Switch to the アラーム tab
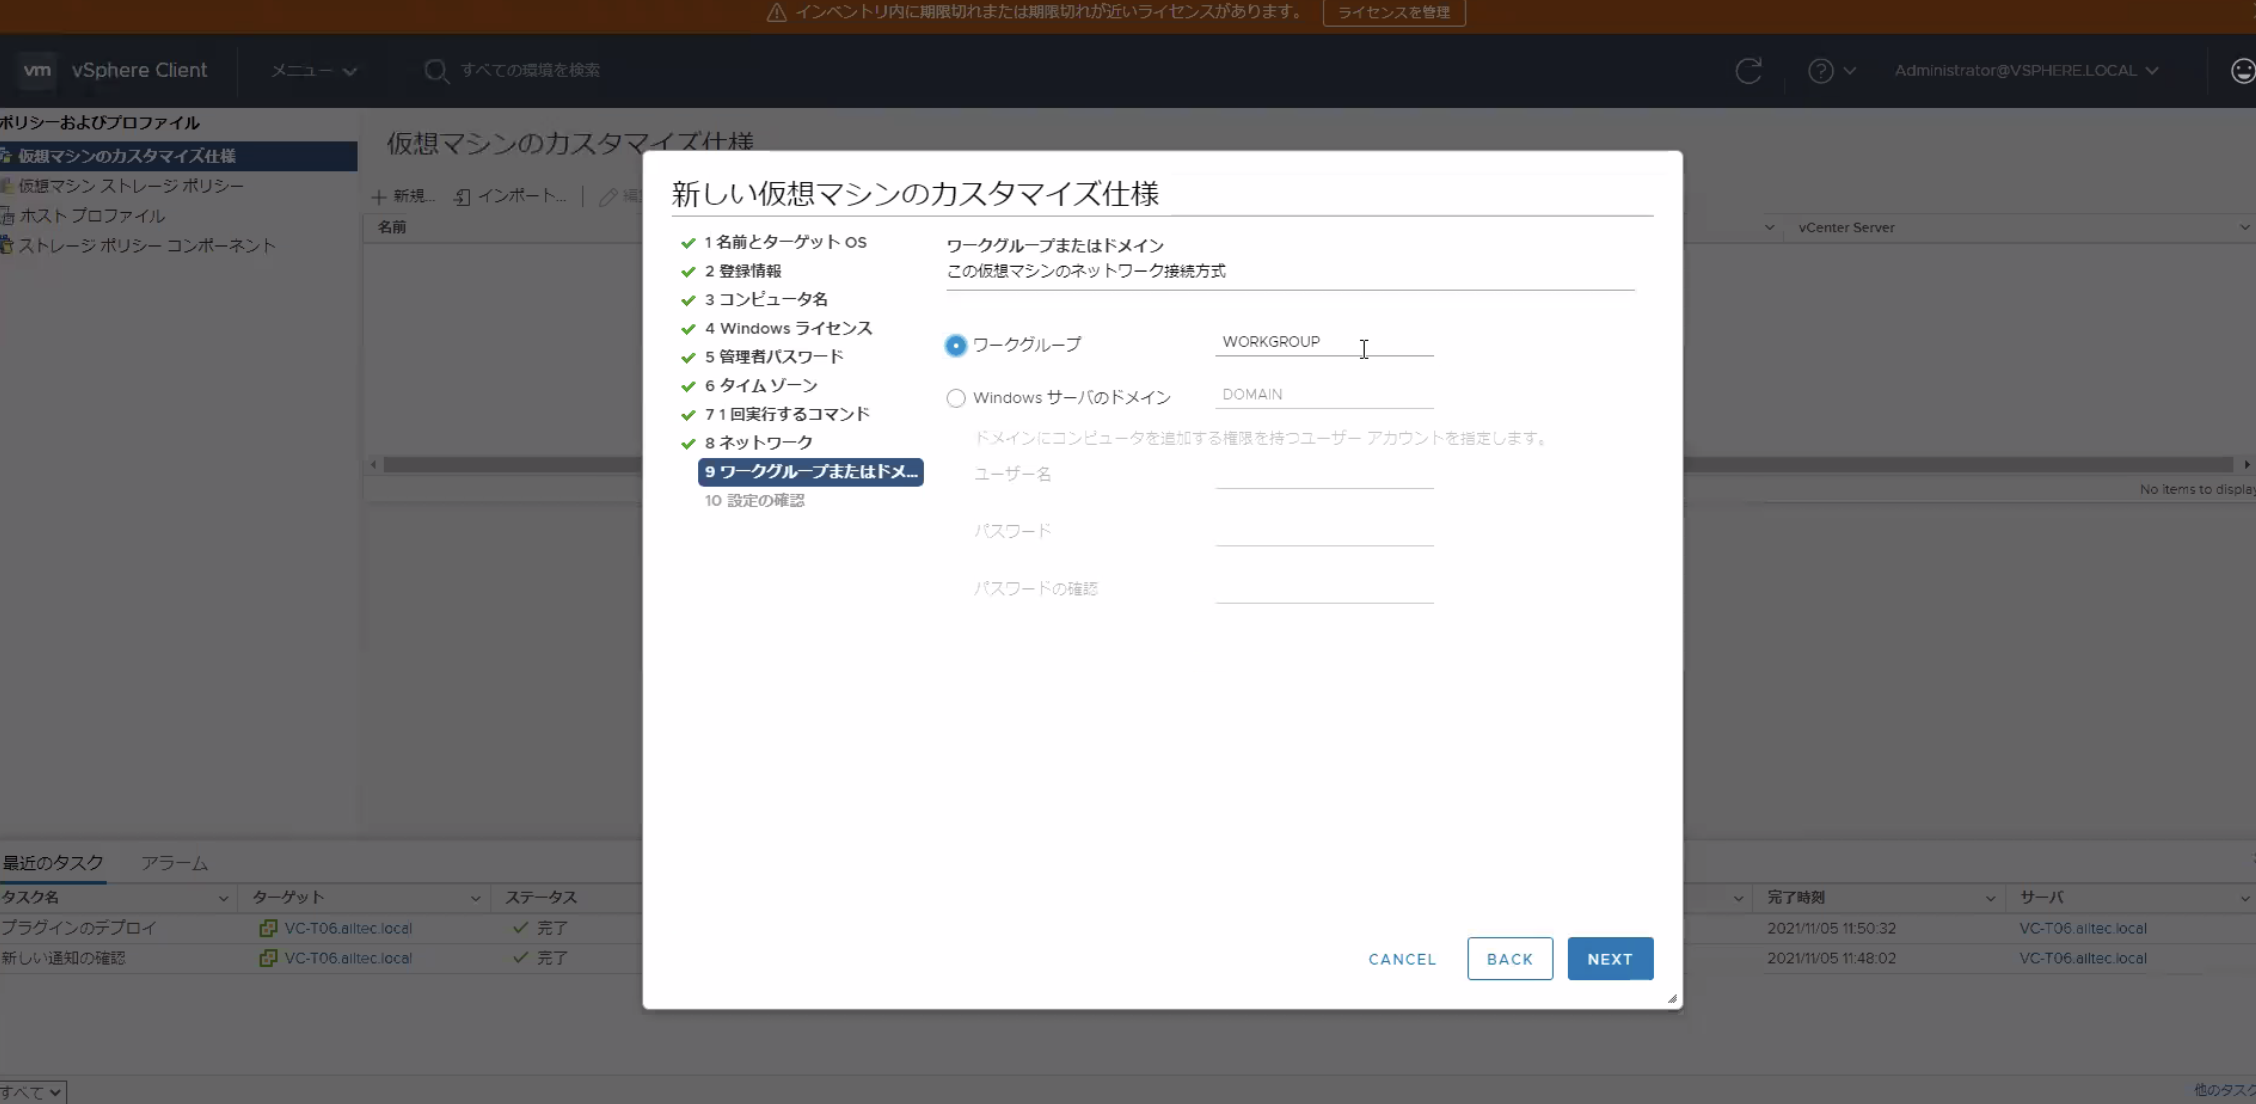The height and width of the screenshot is (1104, 2256). 174,862
